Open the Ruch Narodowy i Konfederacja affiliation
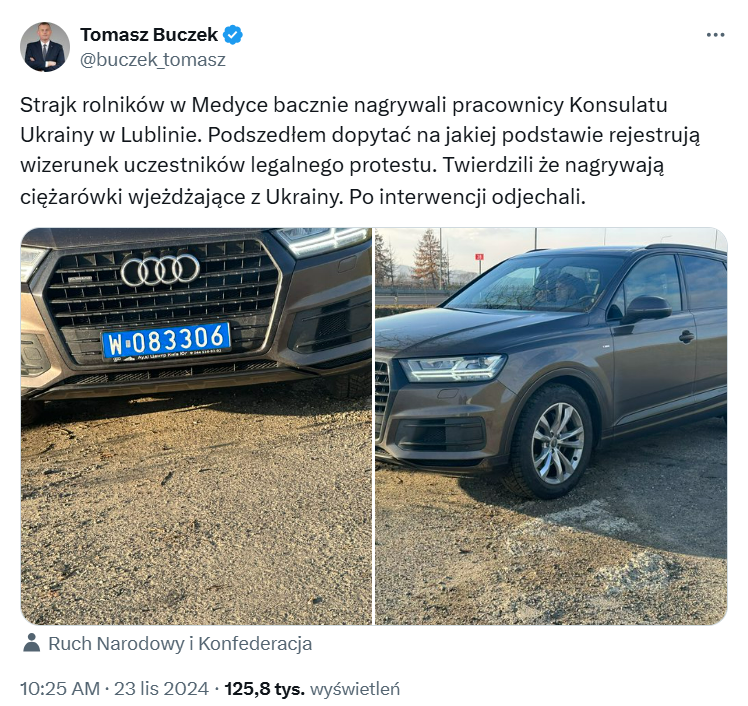 click(x=180, y=644)
